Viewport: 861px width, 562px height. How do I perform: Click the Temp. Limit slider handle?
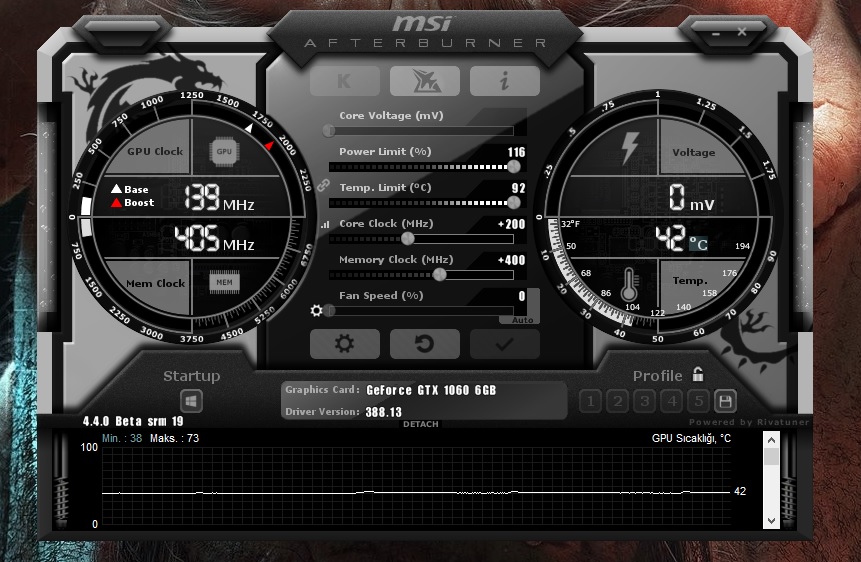(513, 203)
